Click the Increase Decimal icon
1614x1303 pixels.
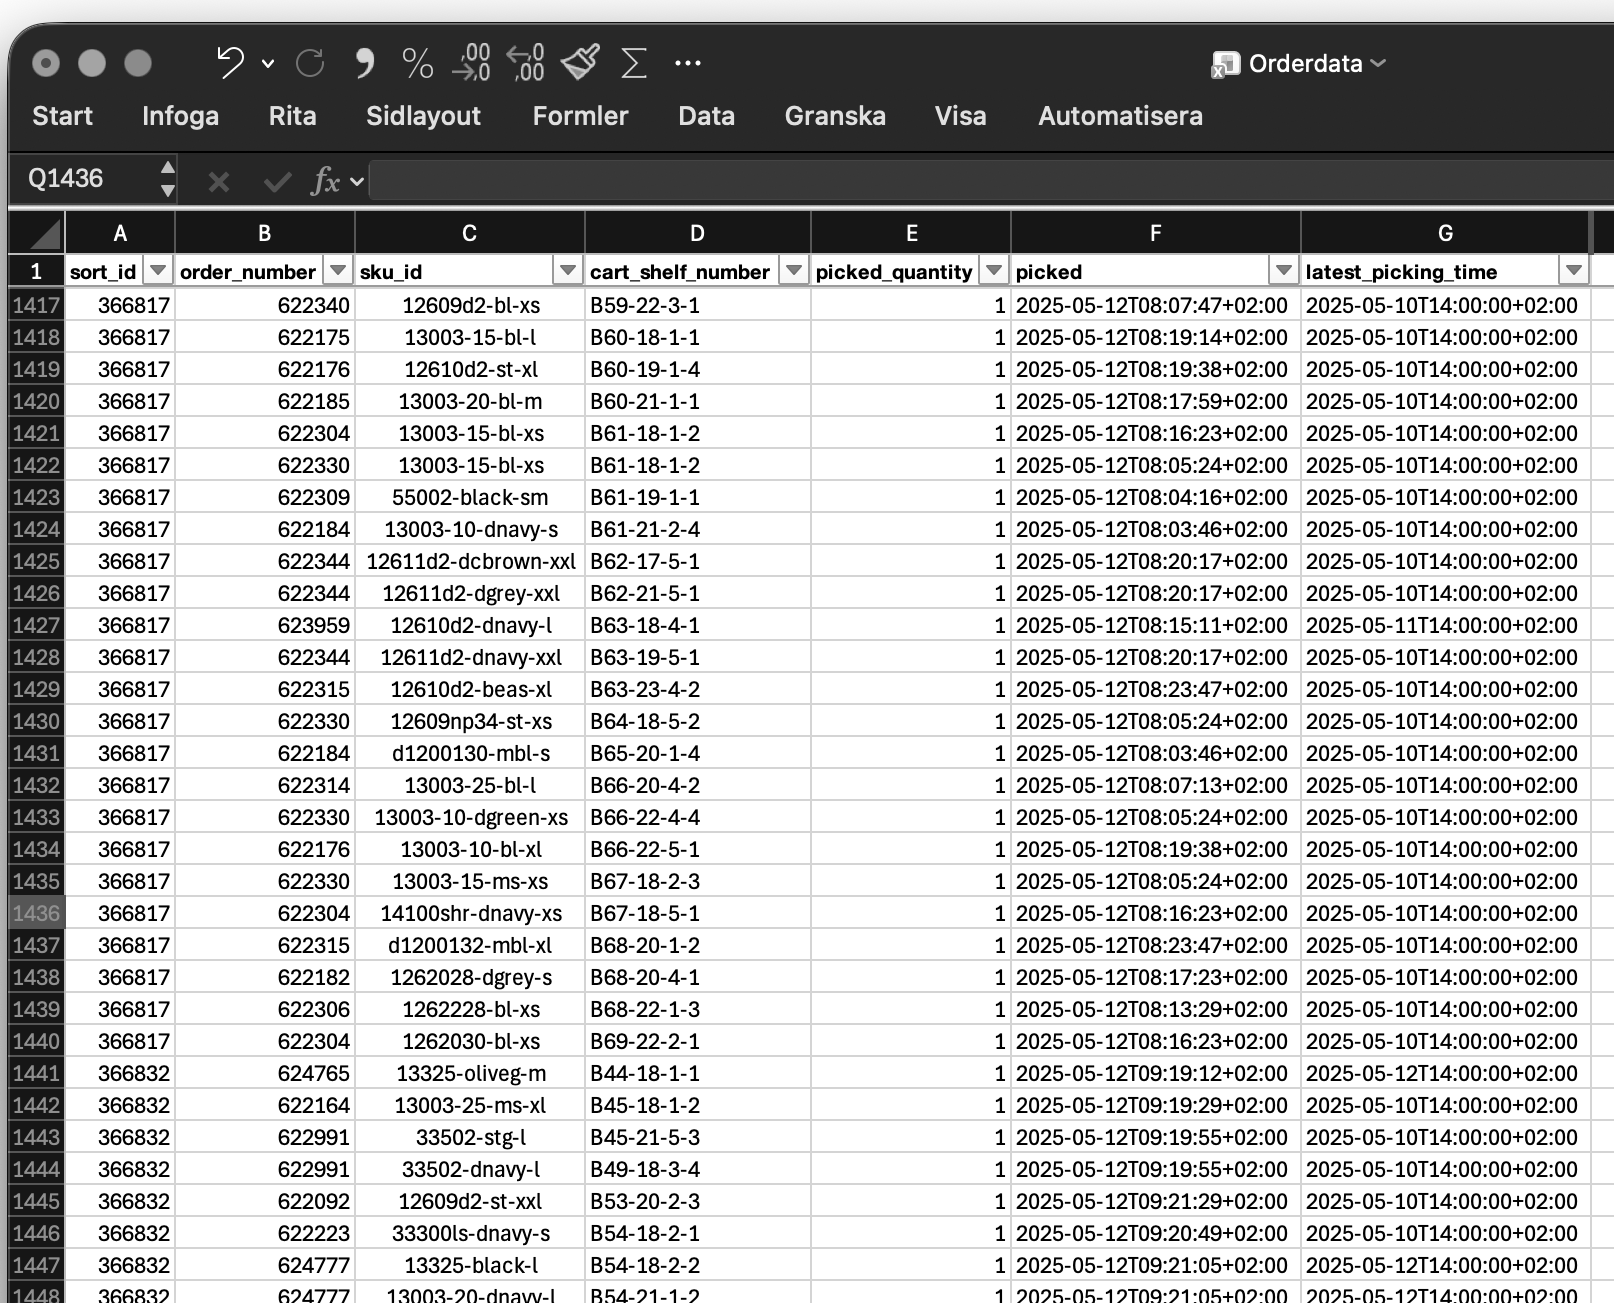point(472,63)
